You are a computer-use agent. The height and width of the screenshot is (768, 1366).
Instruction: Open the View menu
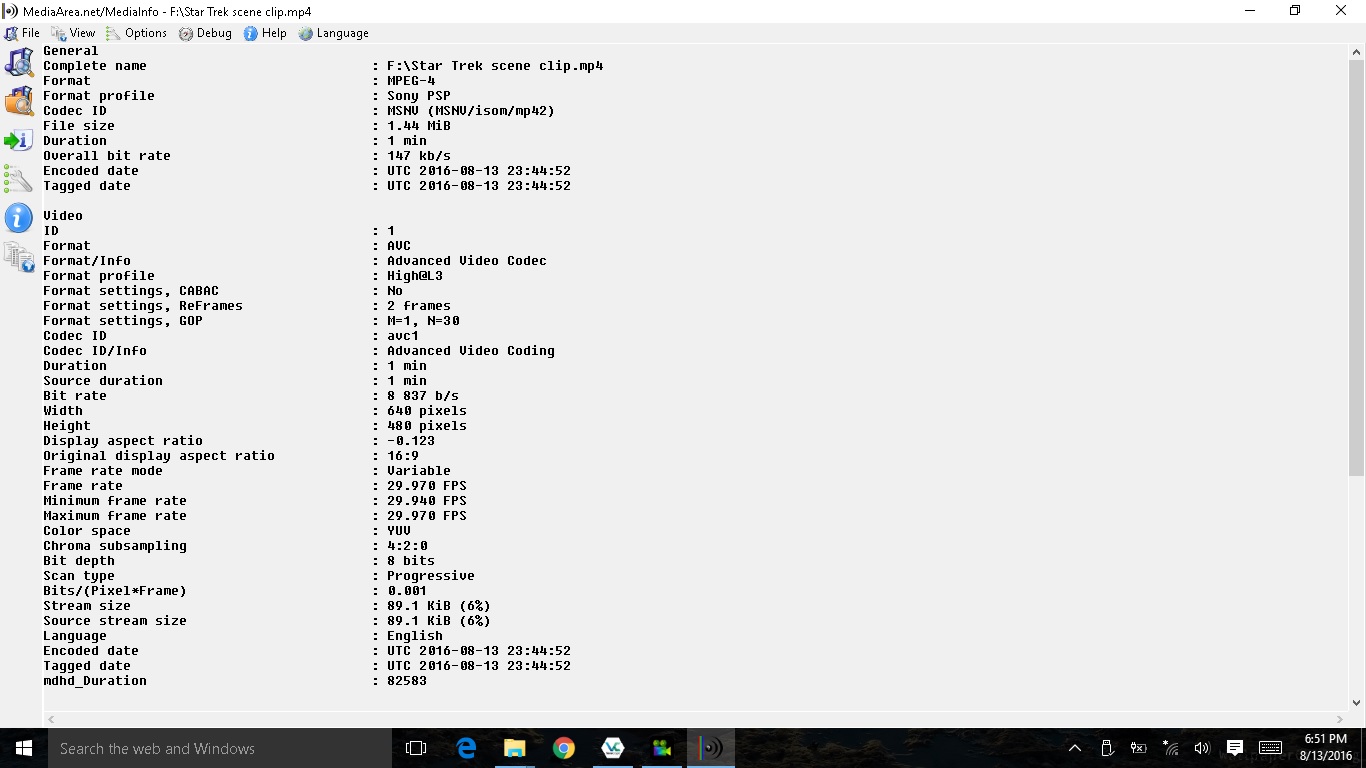tap(73, 33)
